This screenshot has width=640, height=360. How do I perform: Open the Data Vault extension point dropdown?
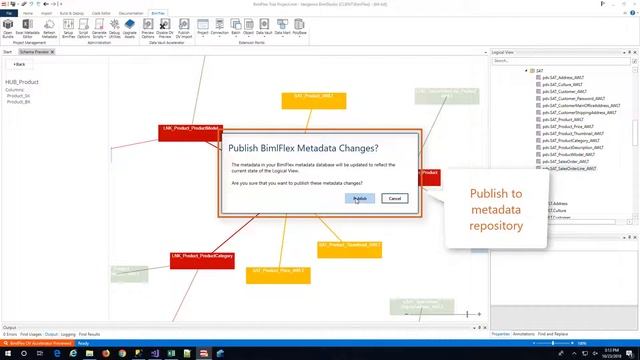[x=264, y=28]
